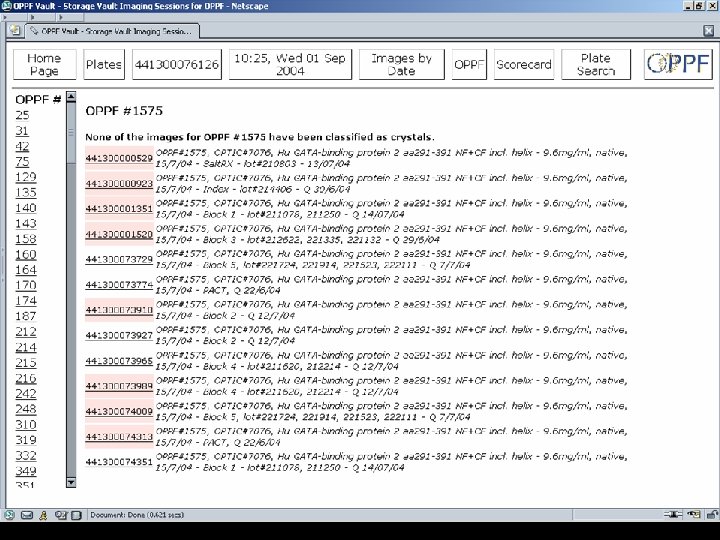Click the 'OPPF #1575' heading text
The image size is (720, 540).
[124, 111]
